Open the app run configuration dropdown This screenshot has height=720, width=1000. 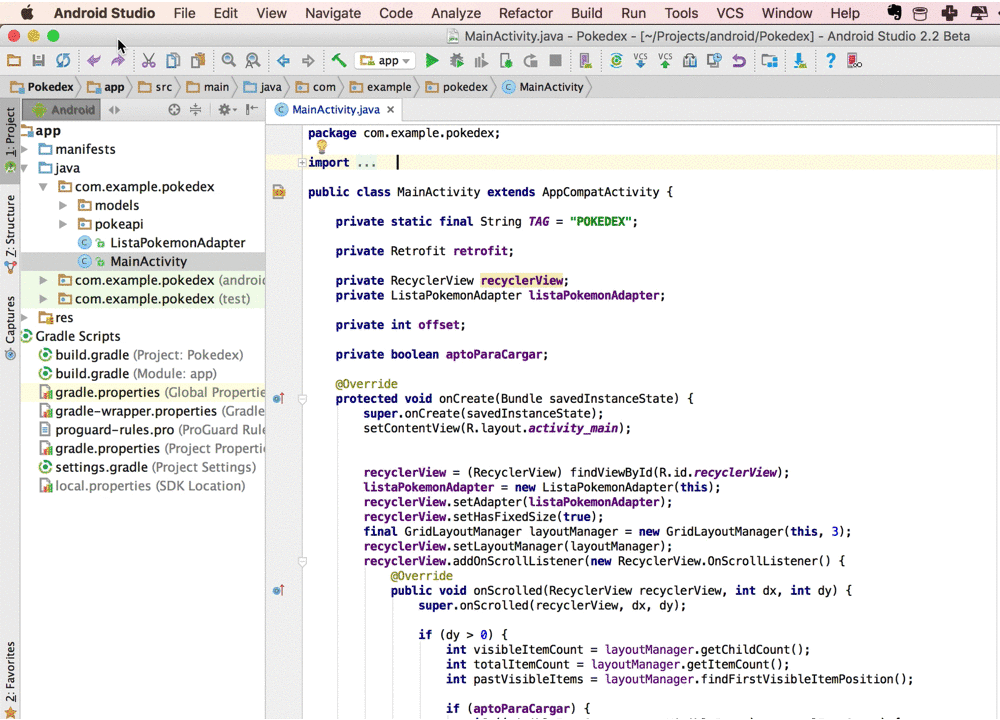(x=385, y=61)
